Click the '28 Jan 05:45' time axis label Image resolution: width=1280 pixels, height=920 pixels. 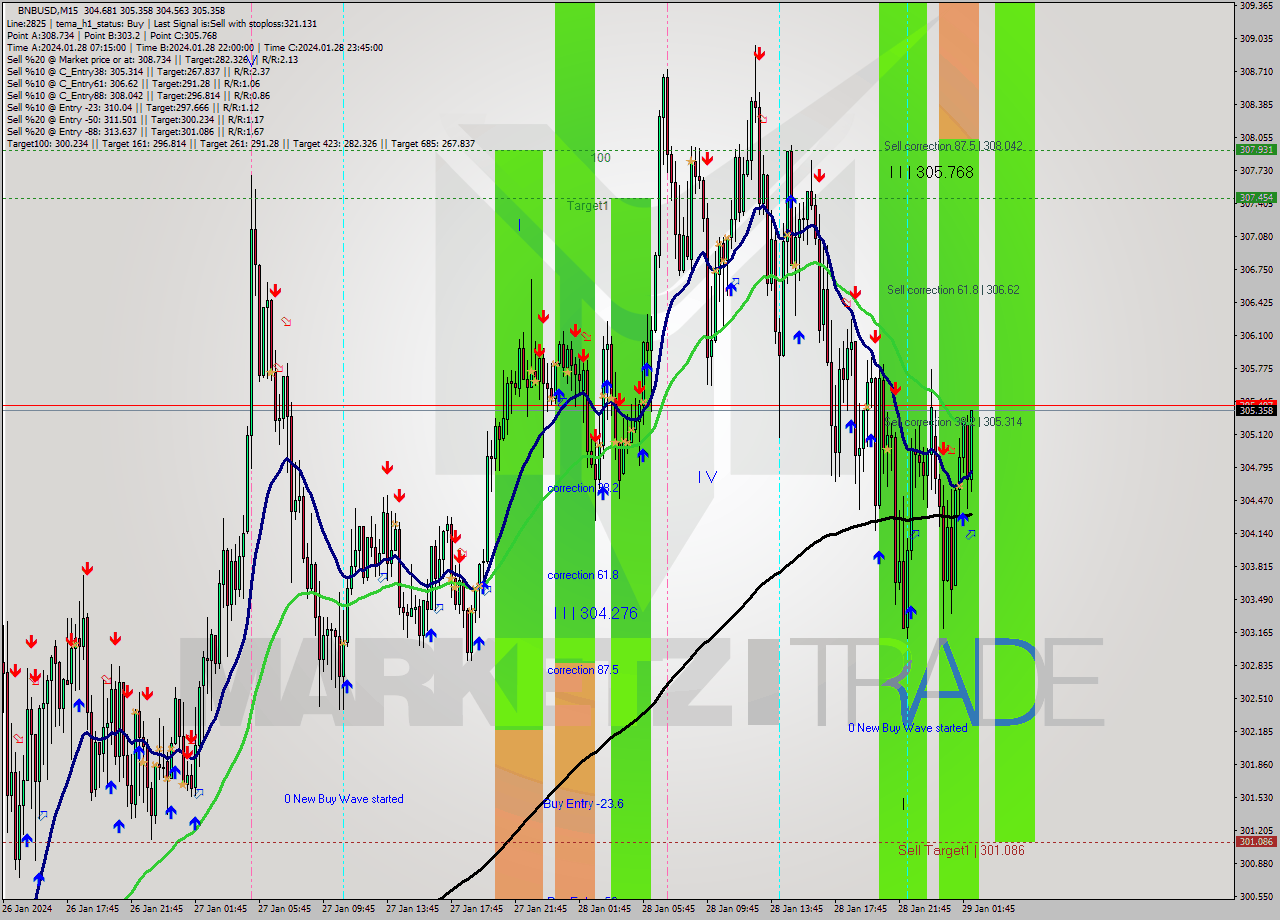(x=668, y=909)
